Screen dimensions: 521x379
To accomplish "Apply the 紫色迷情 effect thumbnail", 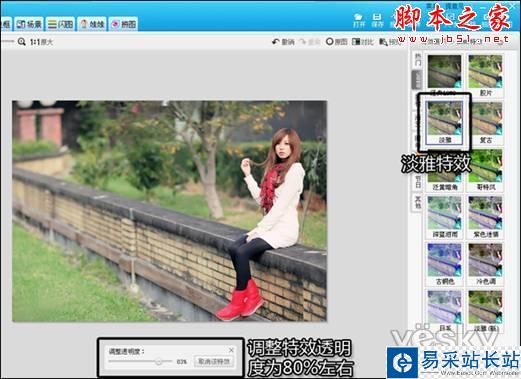I will point(485,217).
